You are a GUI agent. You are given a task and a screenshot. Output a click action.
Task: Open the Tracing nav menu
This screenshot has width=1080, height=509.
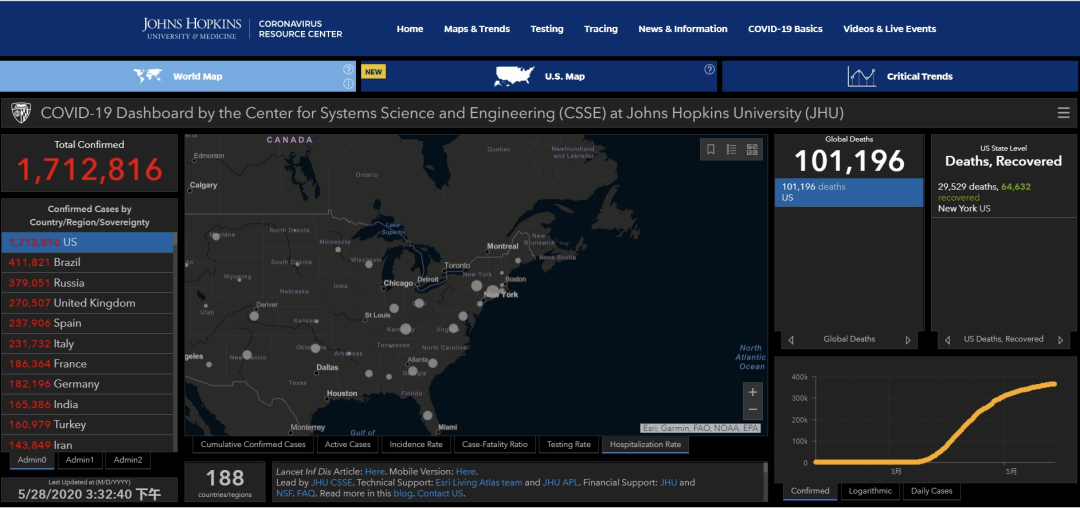click(601, 29)
